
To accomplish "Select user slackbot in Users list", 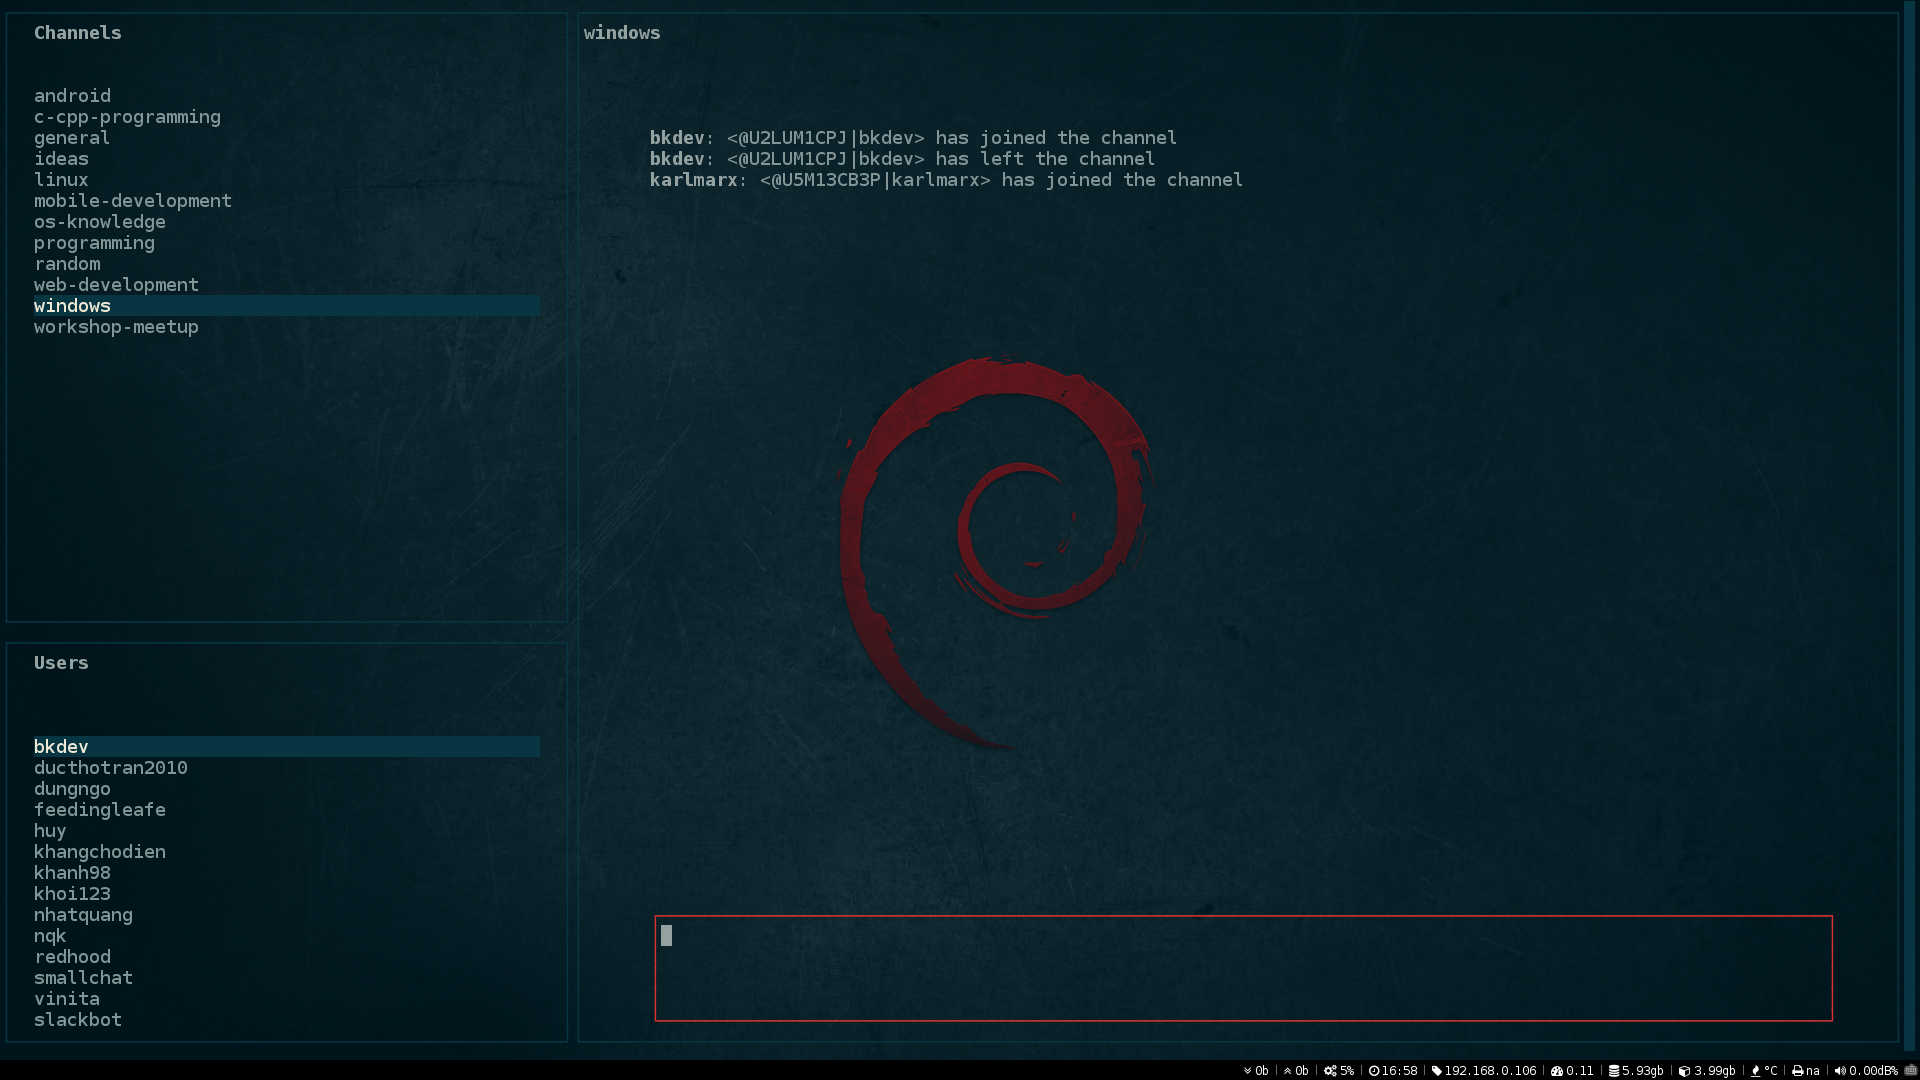I will 78,1020.
